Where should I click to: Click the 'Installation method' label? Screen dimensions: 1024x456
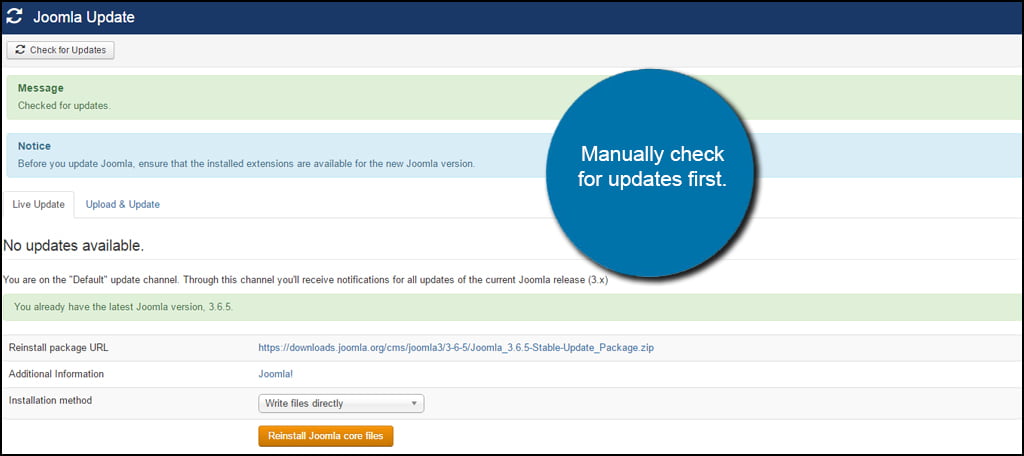50,400
